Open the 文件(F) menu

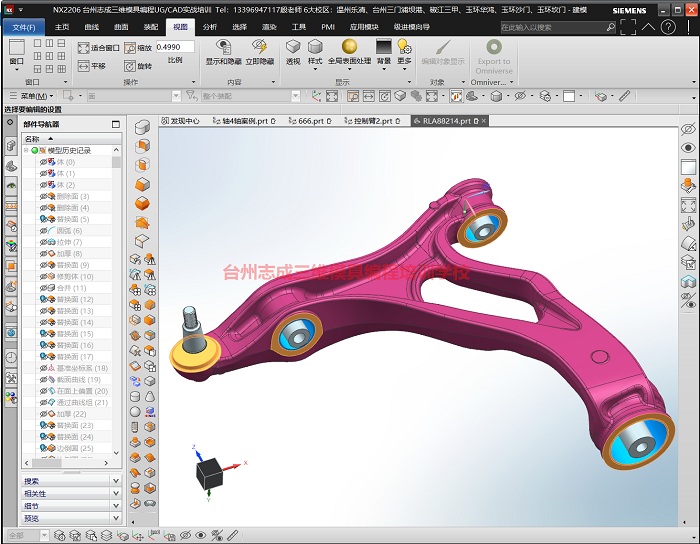pos(24,27)
